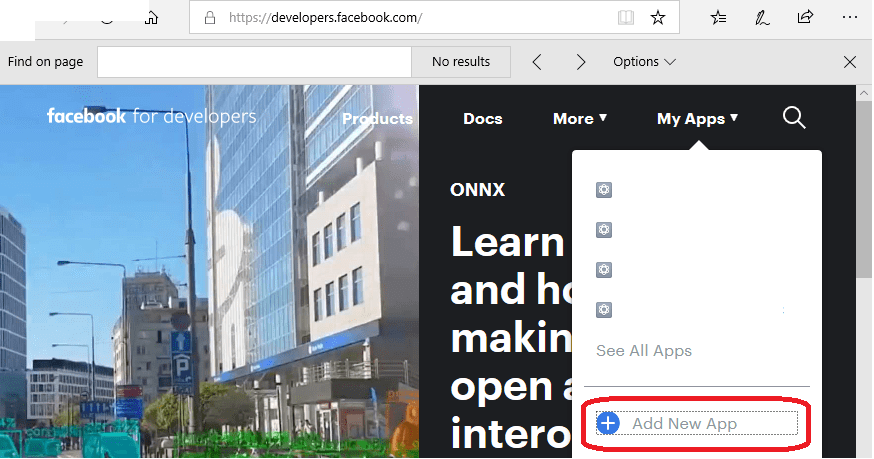Click the blue plus icon beside Add New App
This screenshot has height=459, width=874.
pyautogui.click(x=608, y=423)
